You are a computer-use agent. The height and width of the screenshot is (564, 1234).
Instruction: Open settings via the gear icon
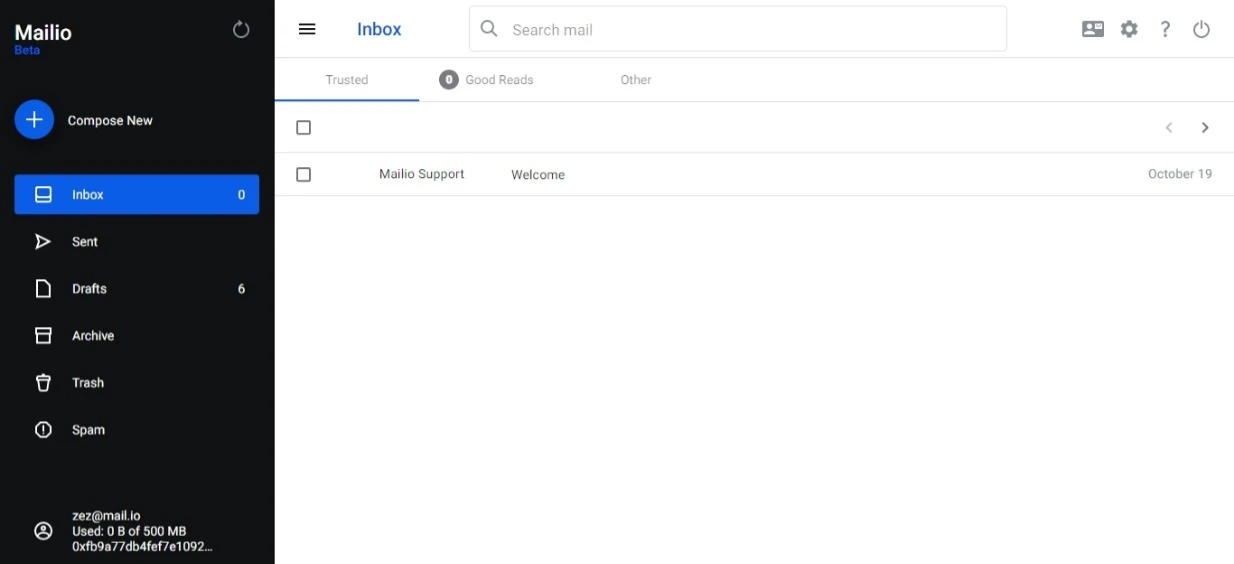pyautogui.click(x=1129, y=29)
